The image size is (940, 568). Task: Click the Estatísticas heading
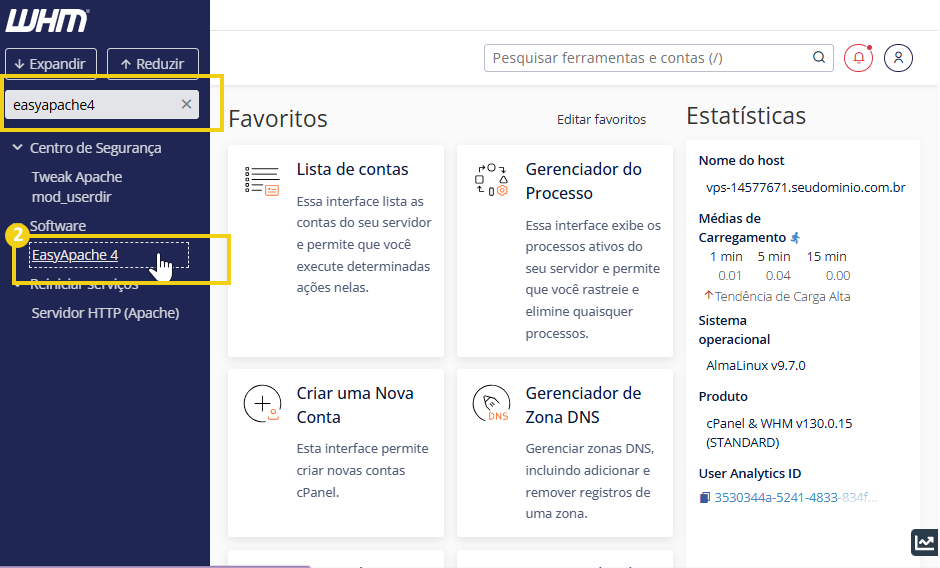(746, 115)
